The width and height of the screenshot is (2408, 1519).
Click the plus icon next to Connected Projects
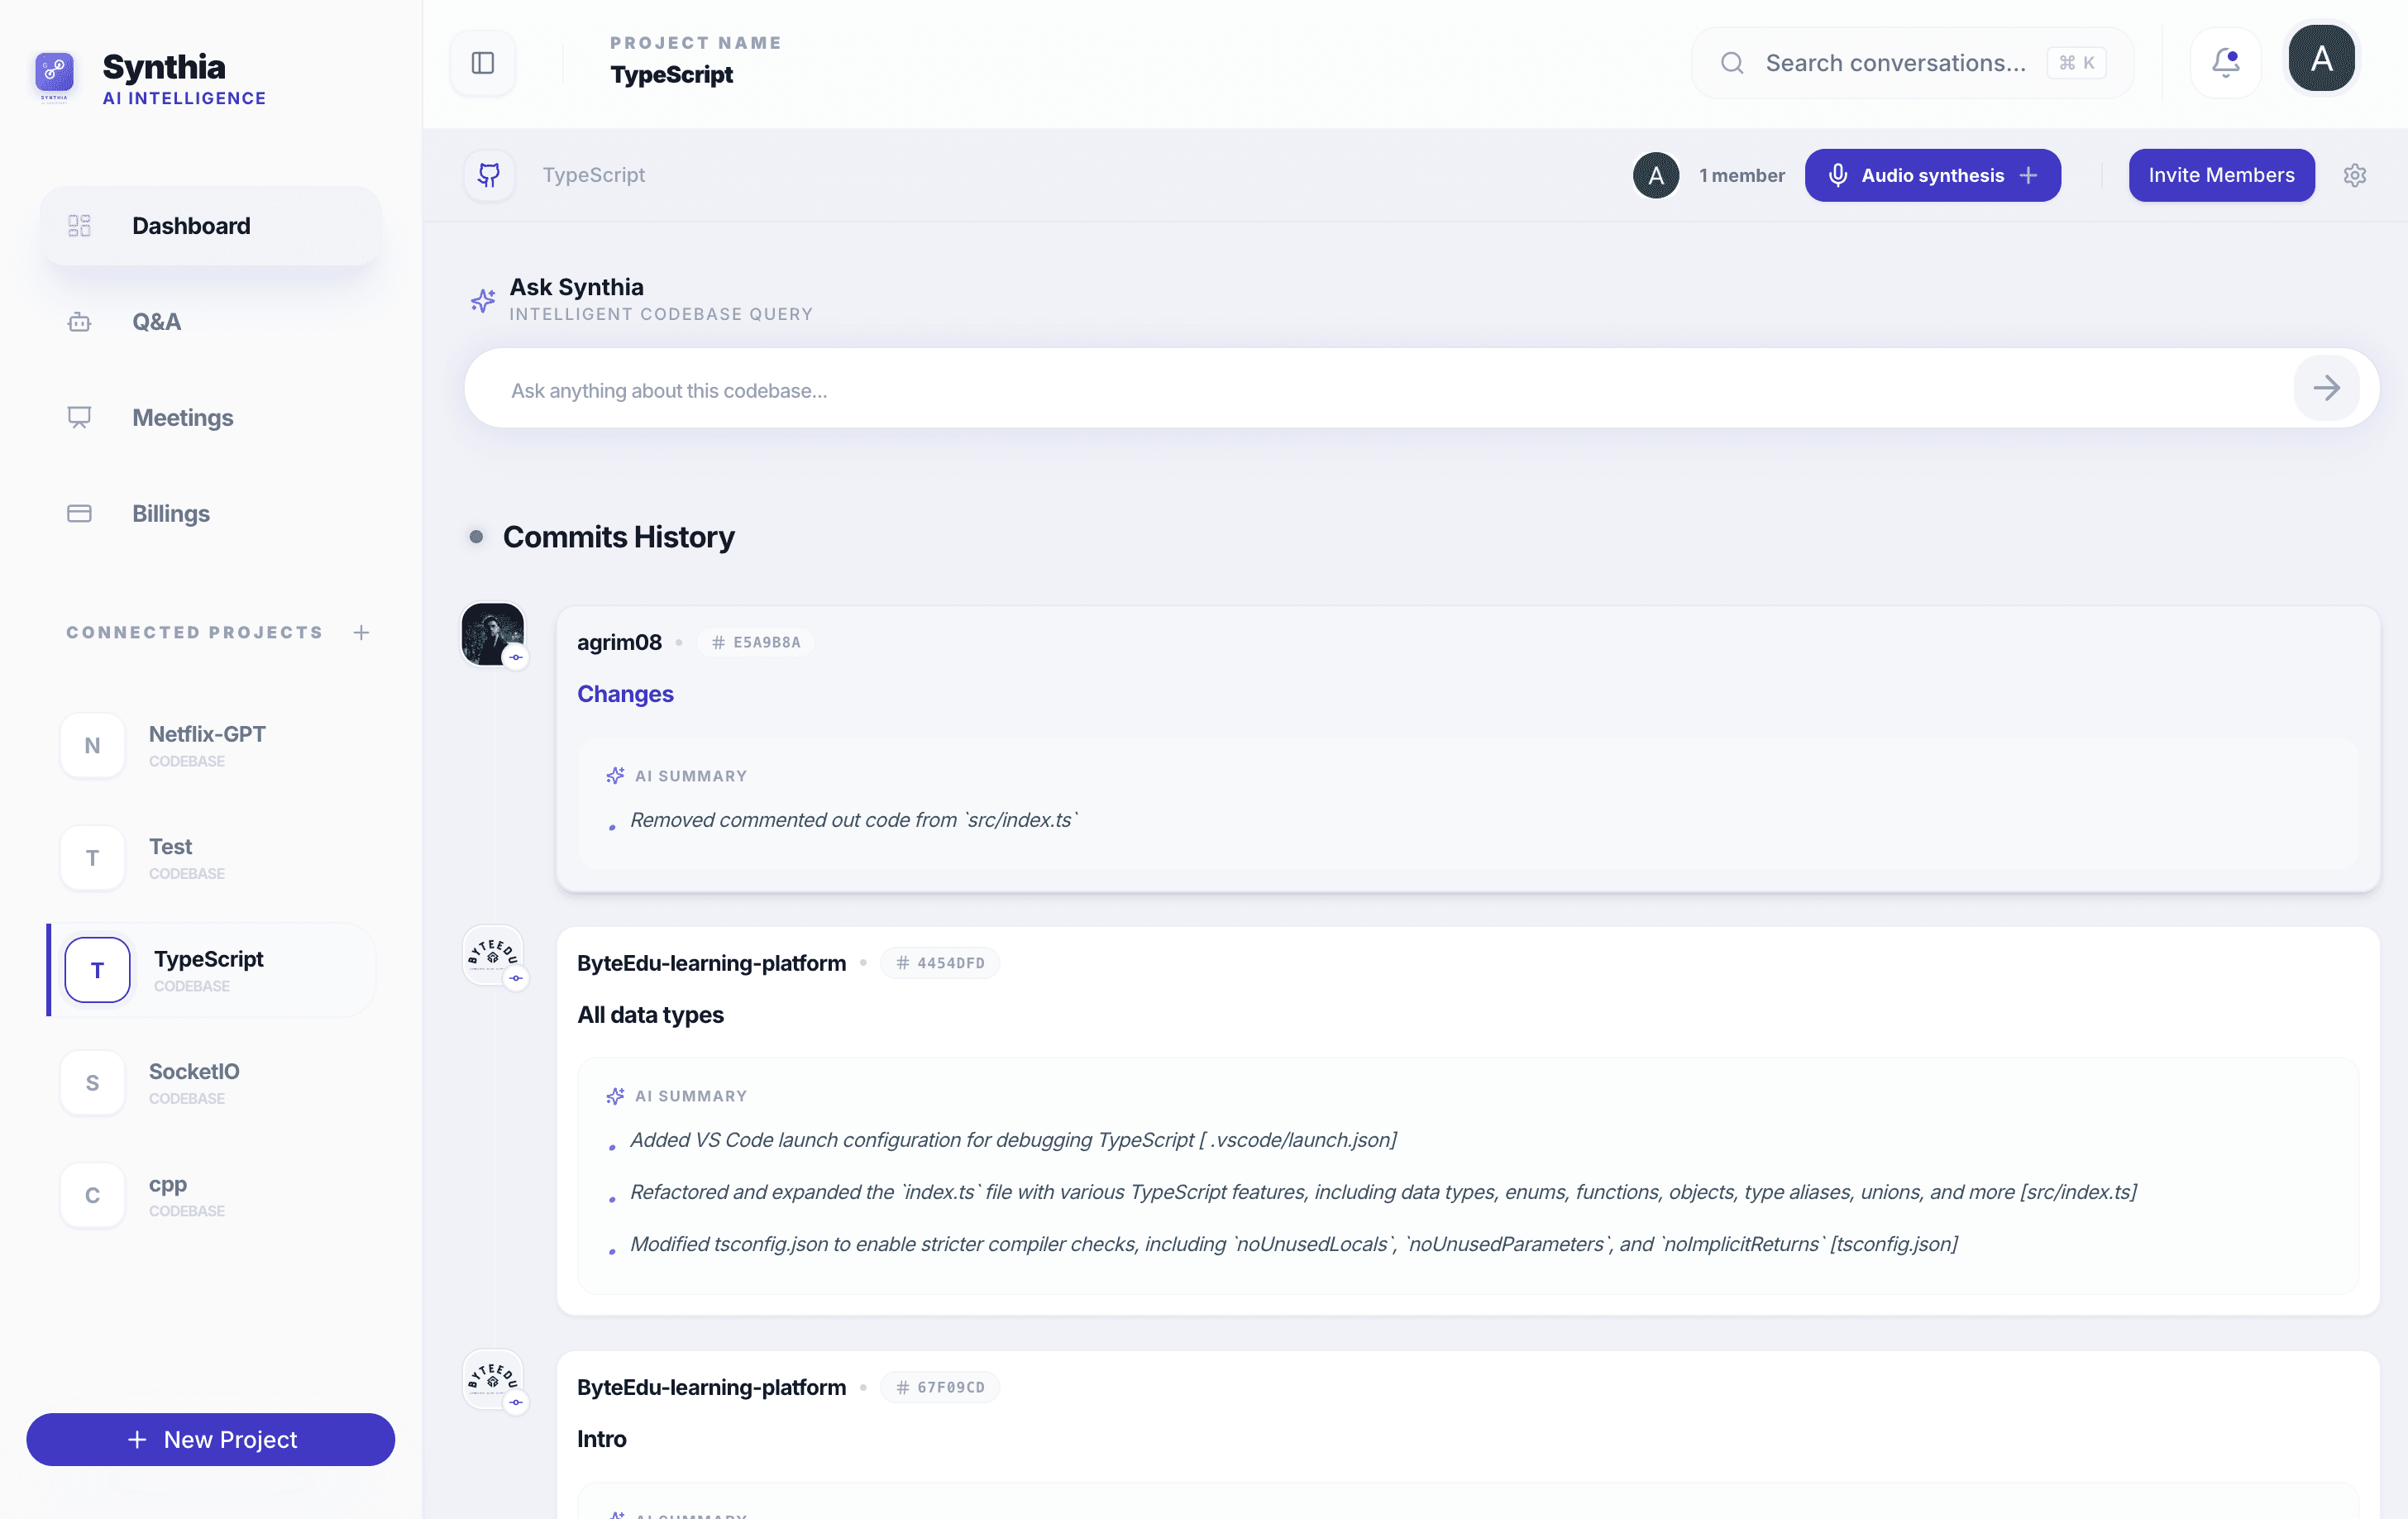pyautogui.click(x=361, y=632)
